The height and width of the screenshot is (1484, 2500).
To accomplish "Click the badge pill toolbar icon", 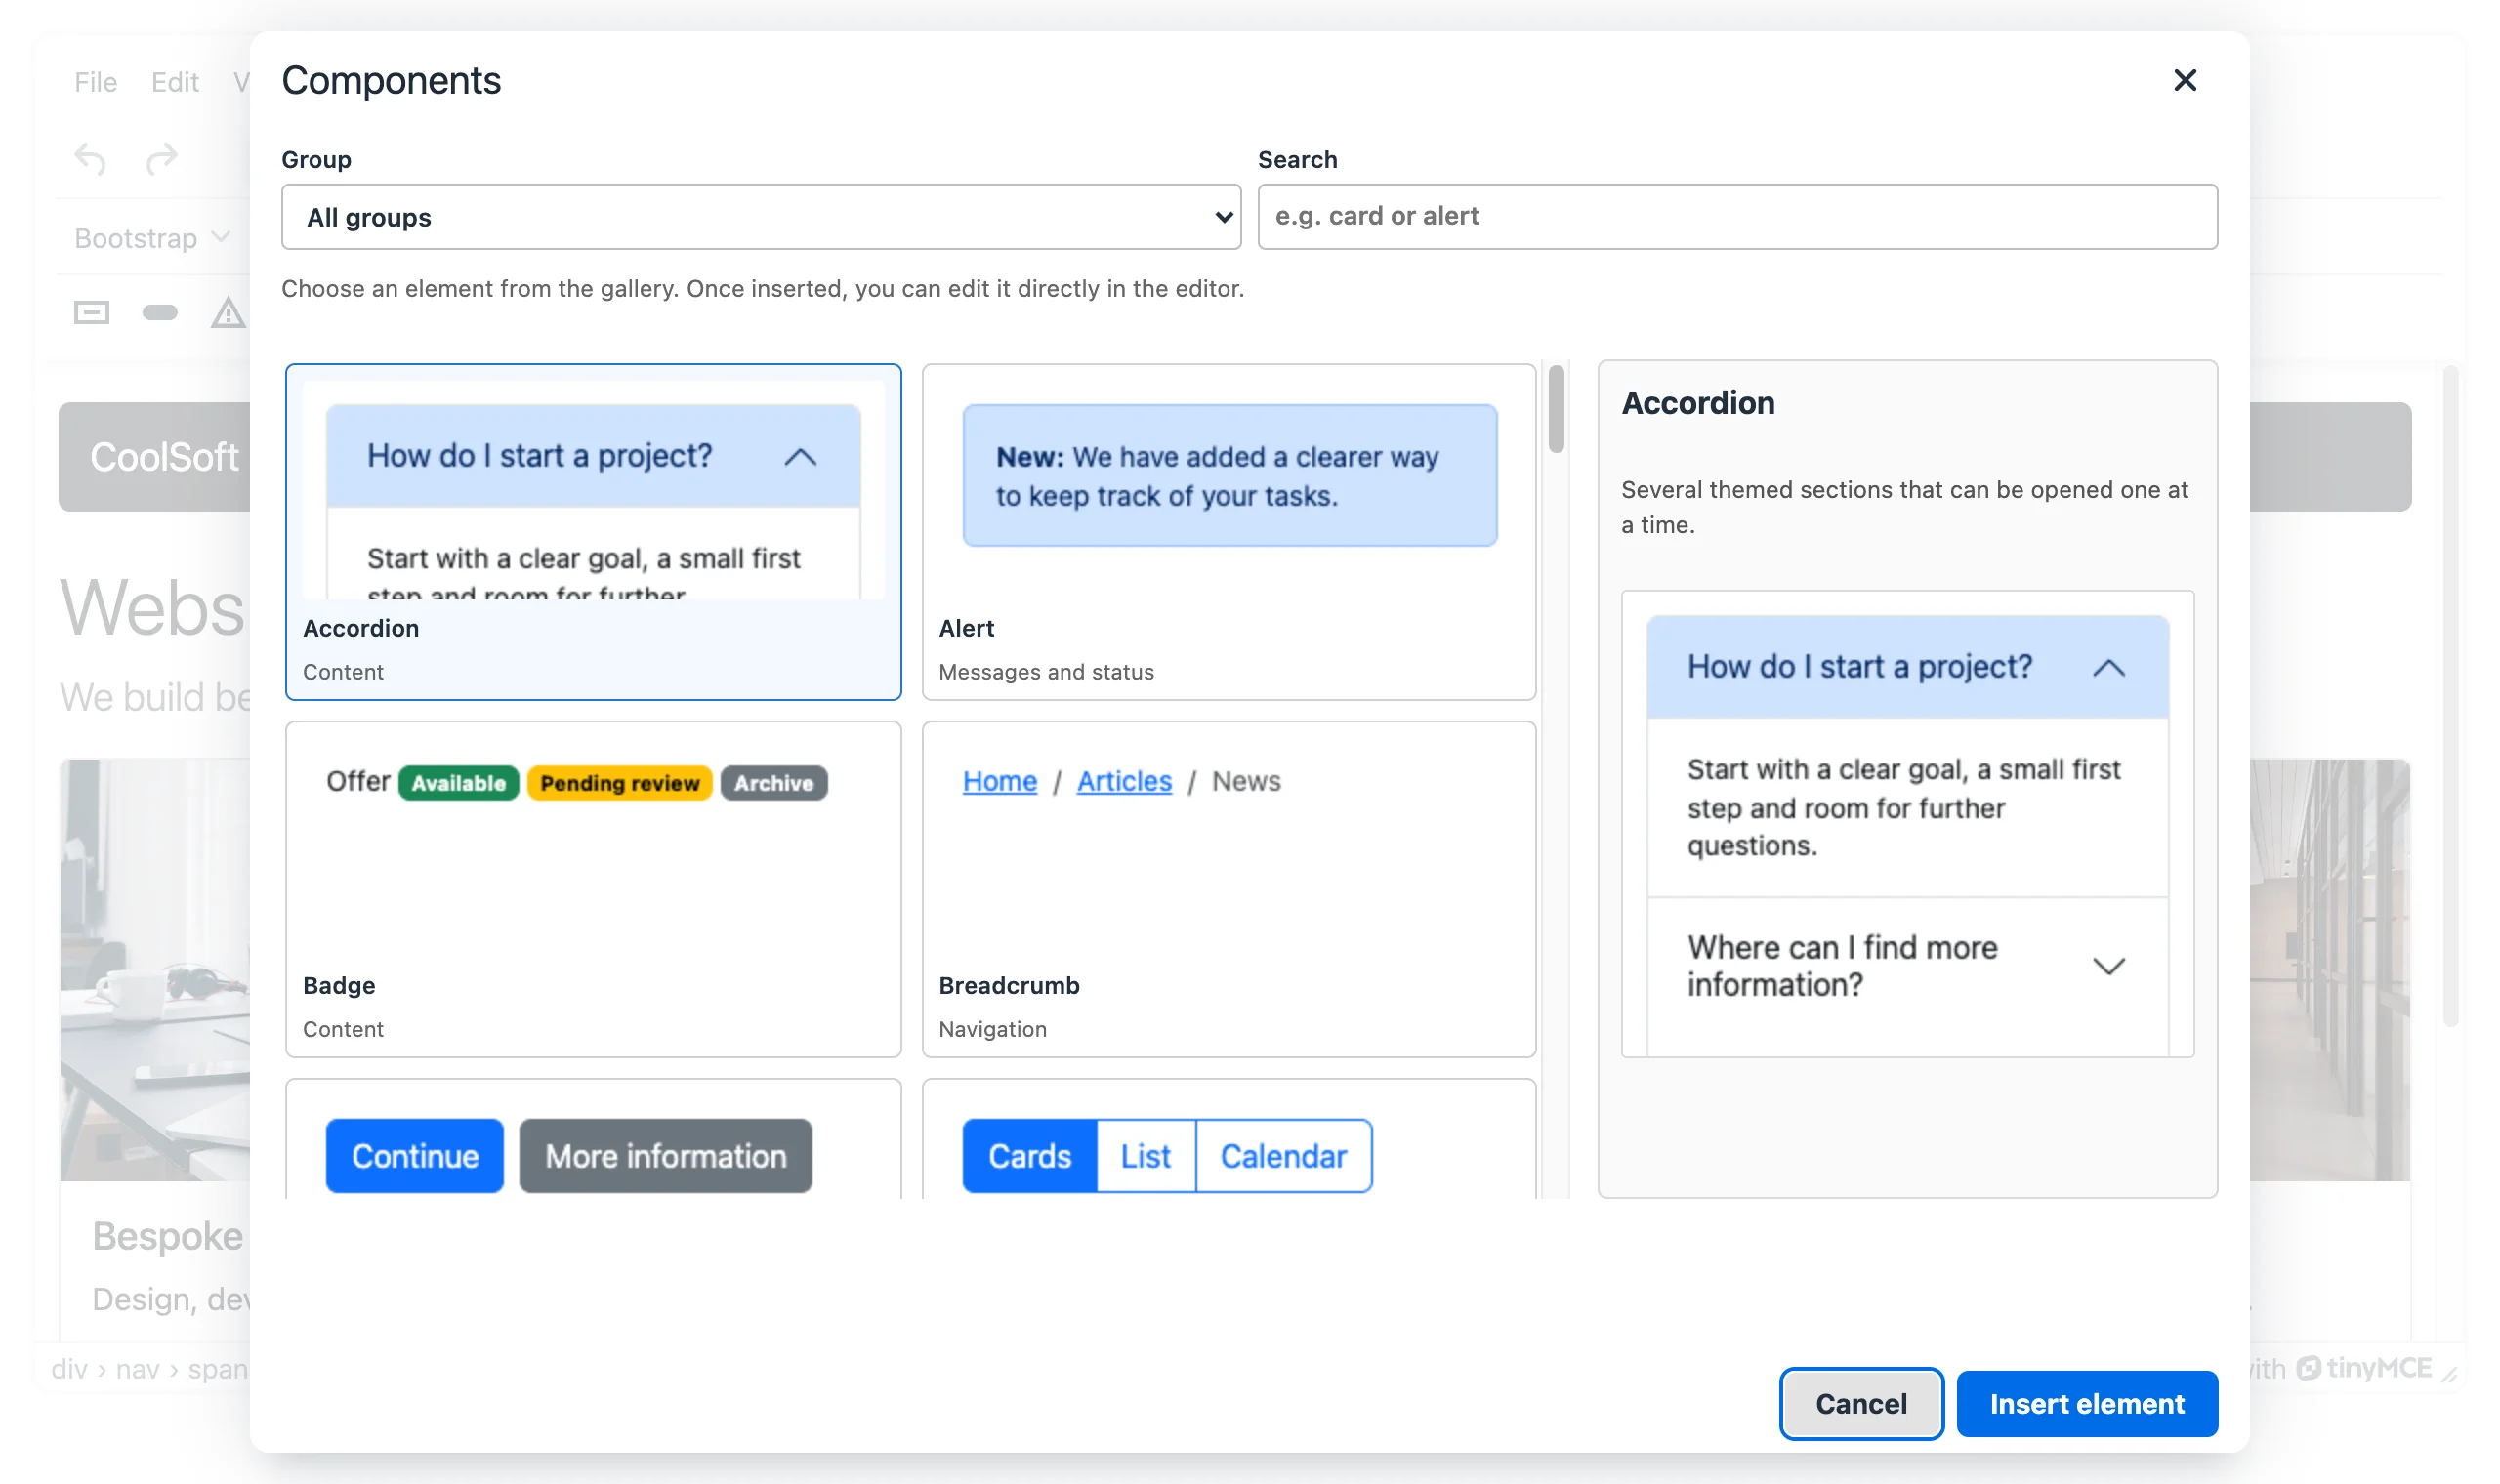I will (160, 313).
